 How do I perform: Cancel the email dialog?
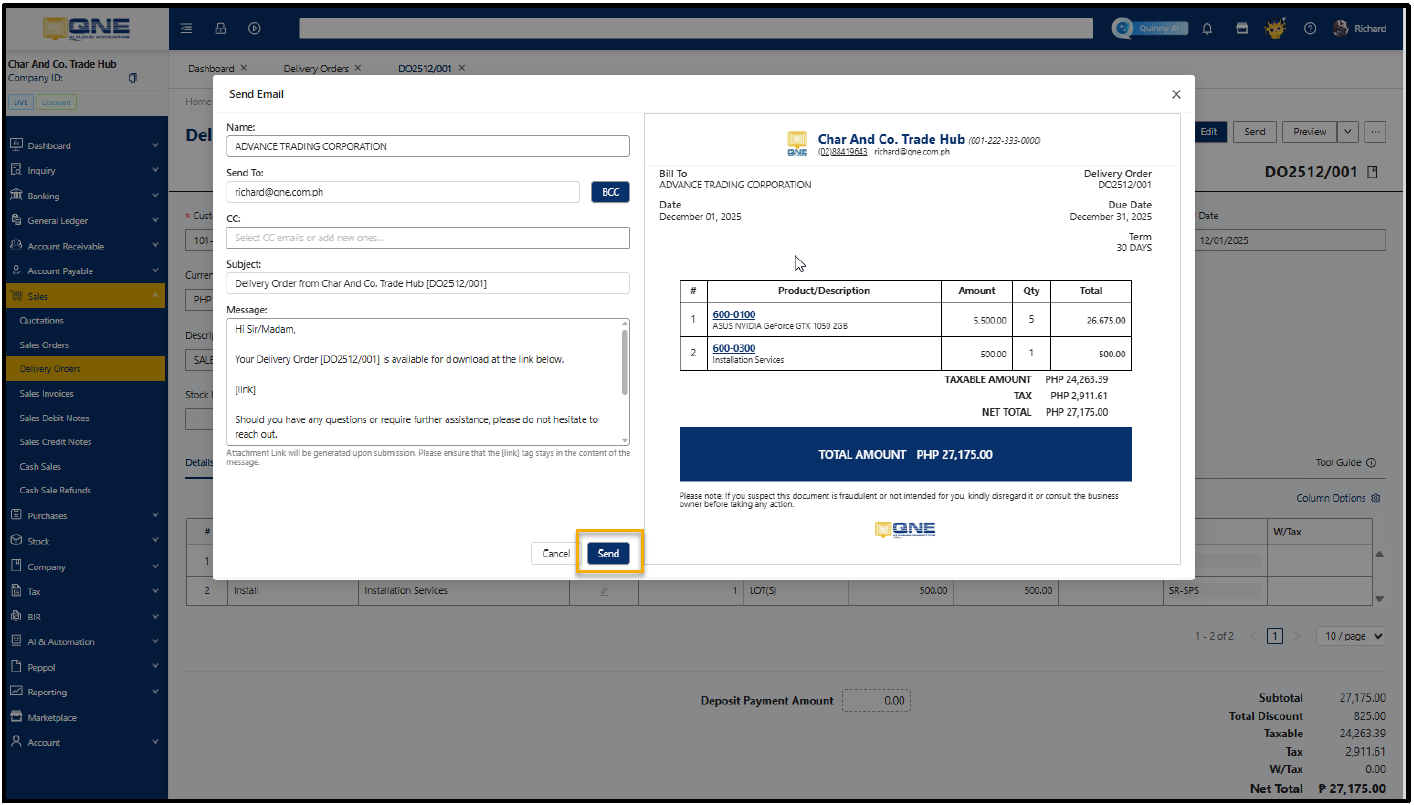(556, 553)
